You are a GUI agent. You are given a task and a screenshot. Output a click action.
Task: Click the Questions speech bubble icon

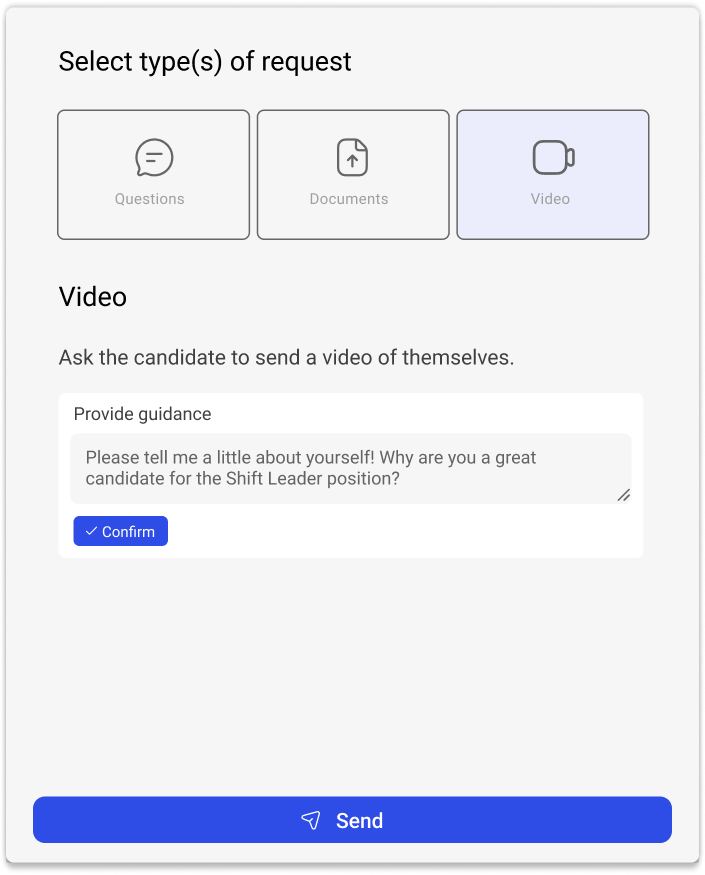point(154,157)
